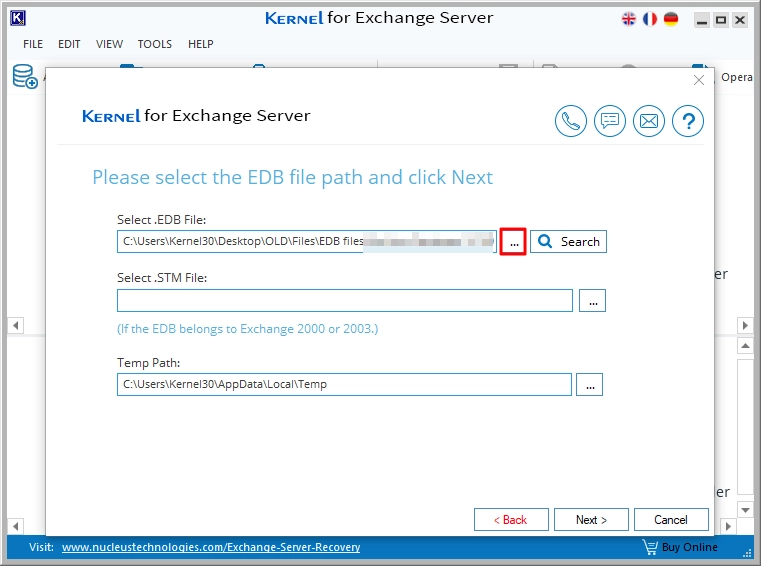Click lower pane scroll down arrow
The height and width of the screenshot is (566, 761).
click(745, 510)
